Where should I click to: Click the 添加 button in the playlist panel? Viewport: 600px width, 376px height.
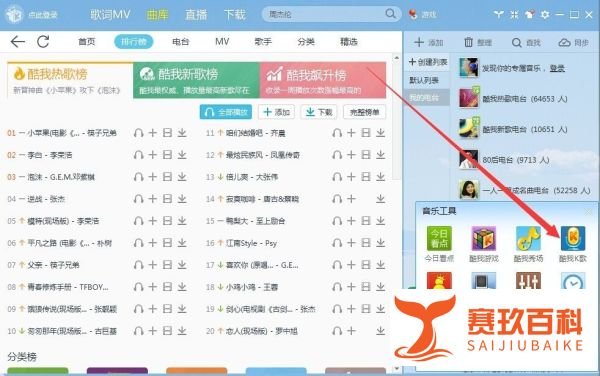pos(429,42)
